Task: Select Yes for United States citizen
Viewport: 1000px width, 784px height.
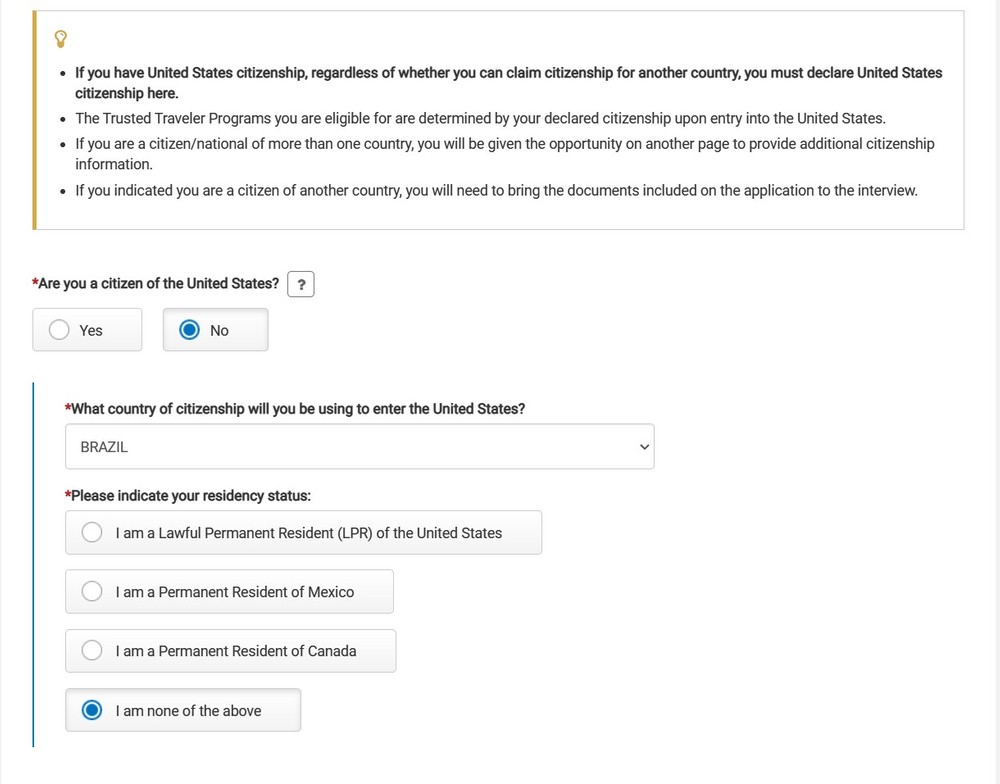Action: pyautogui.click(x=60, y=330)
